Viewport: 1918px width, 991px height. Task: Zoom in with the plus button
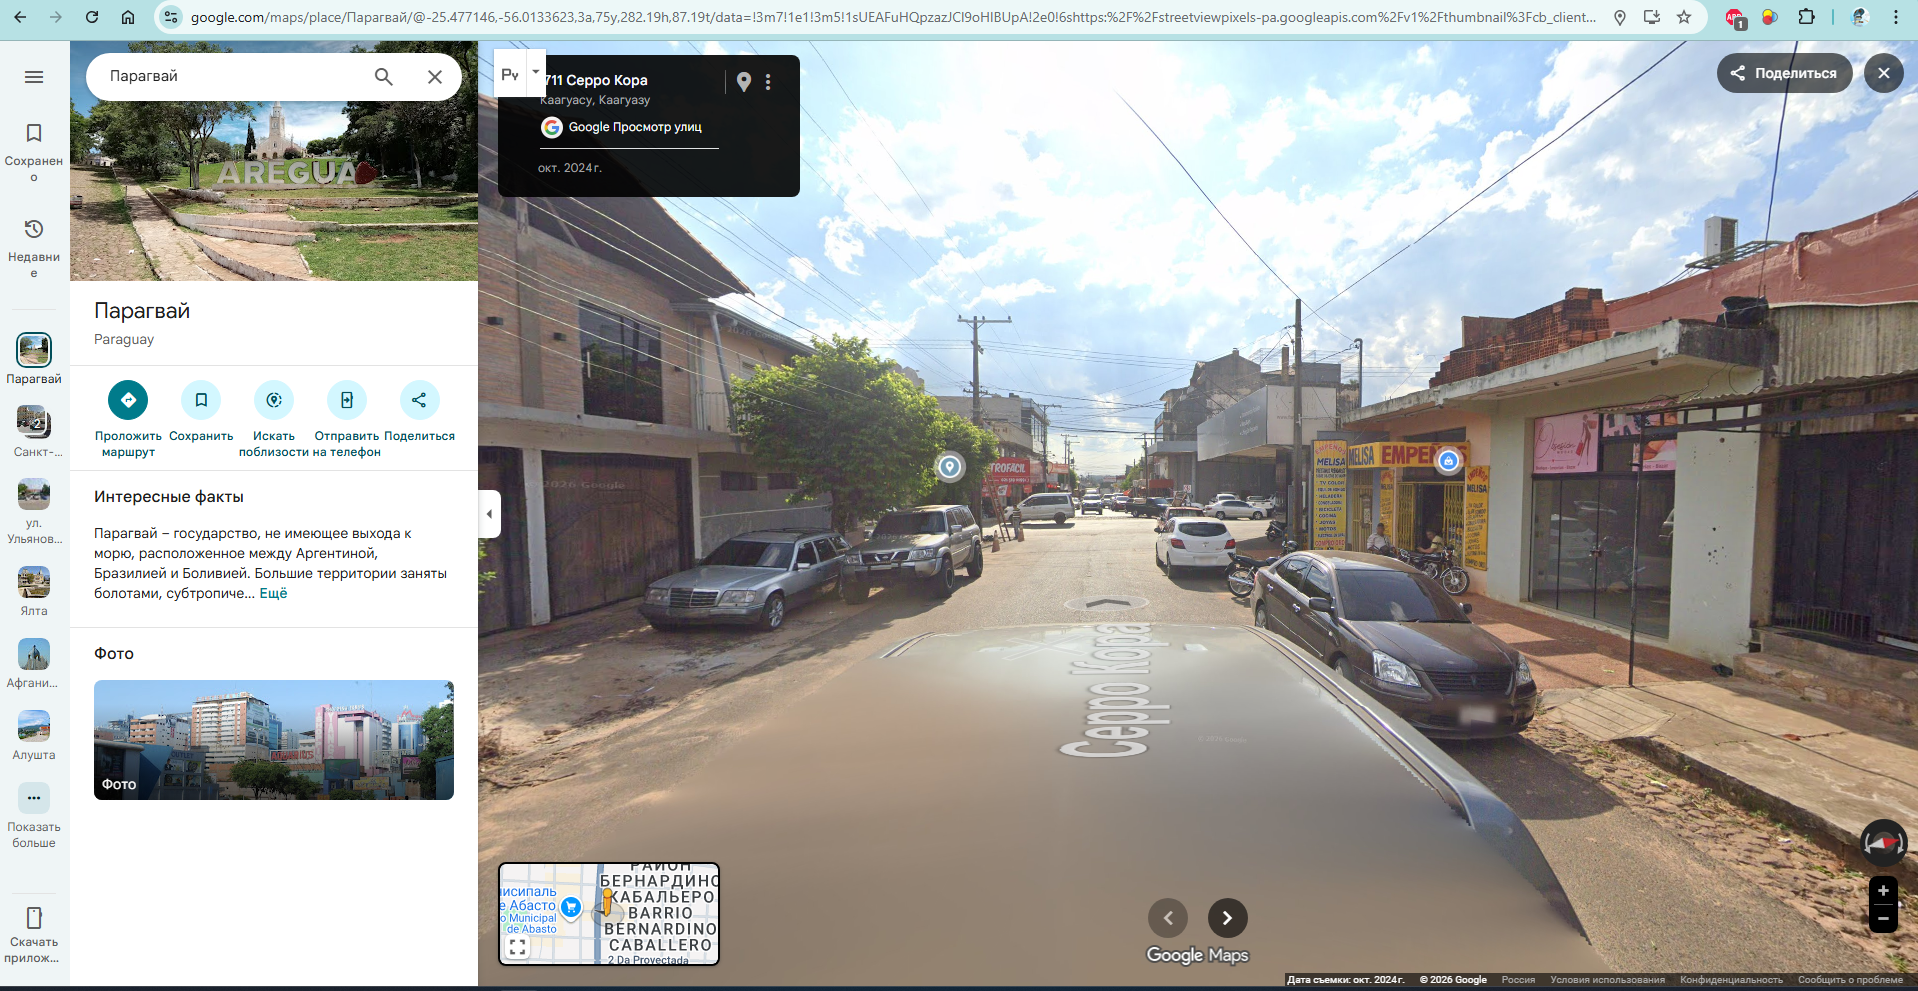pyautogui.click(x=1883, y=890)
